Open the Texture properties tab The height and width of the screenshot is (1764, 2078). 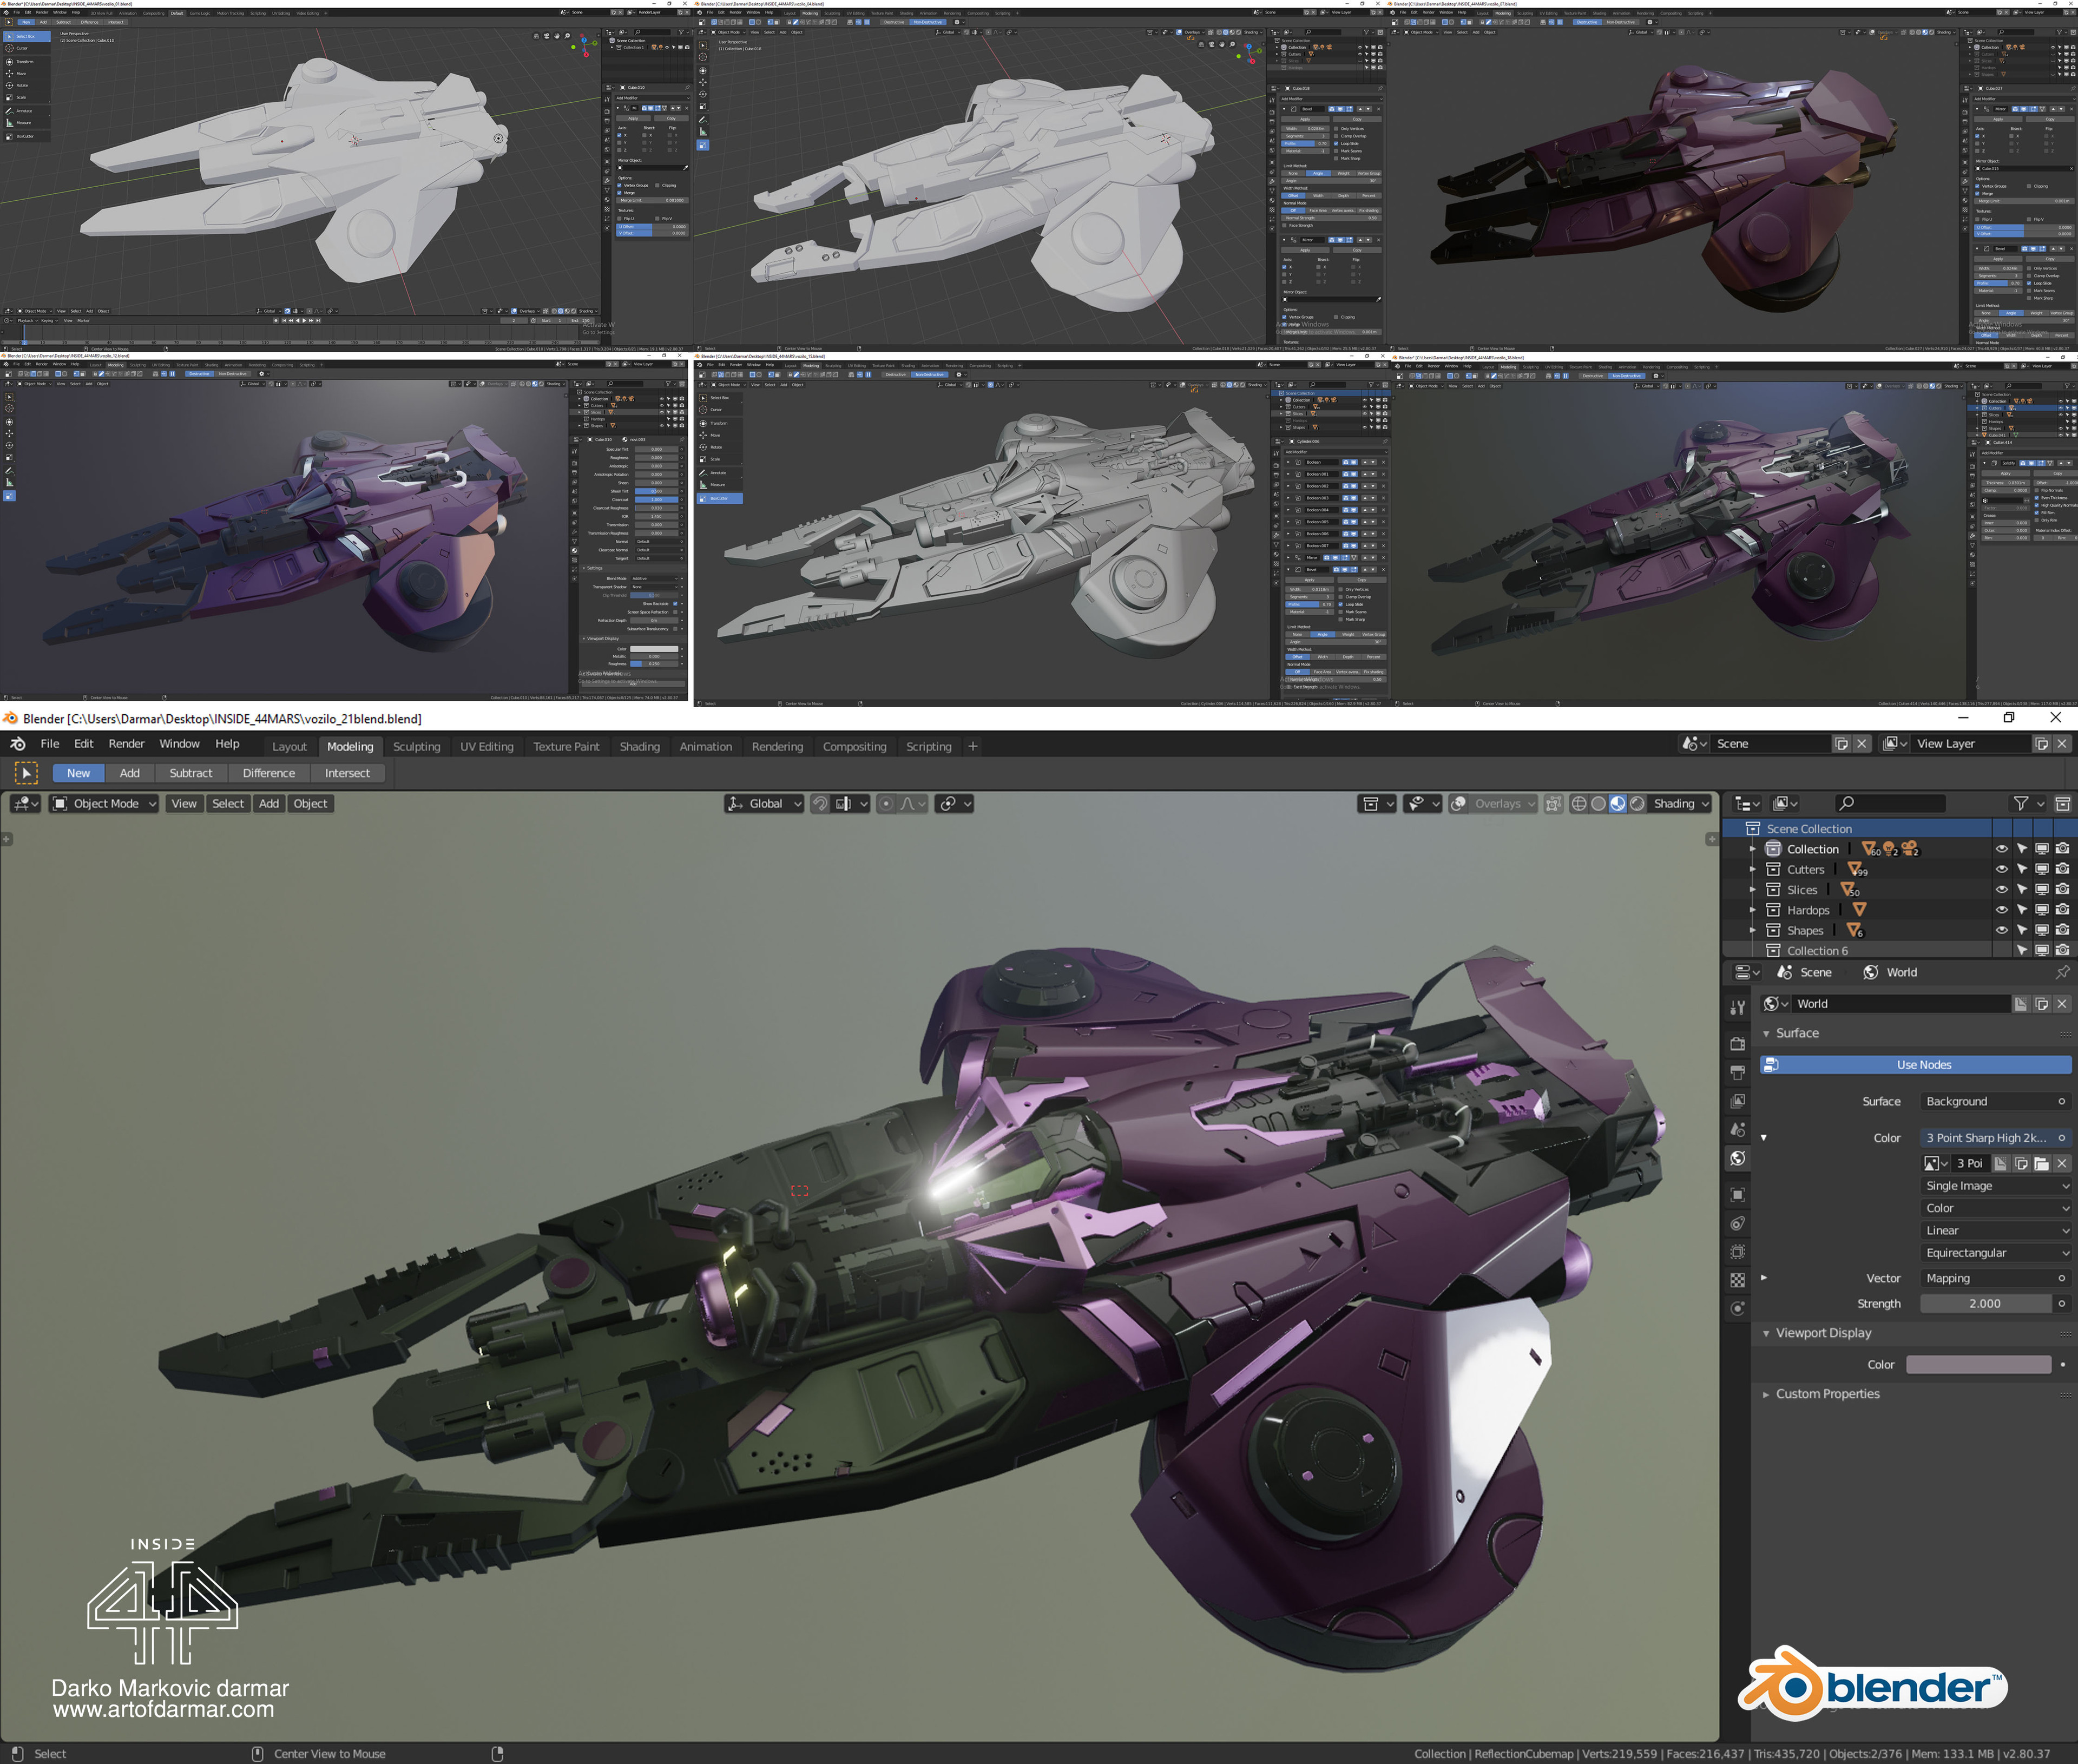(x=1738, y=1280)
